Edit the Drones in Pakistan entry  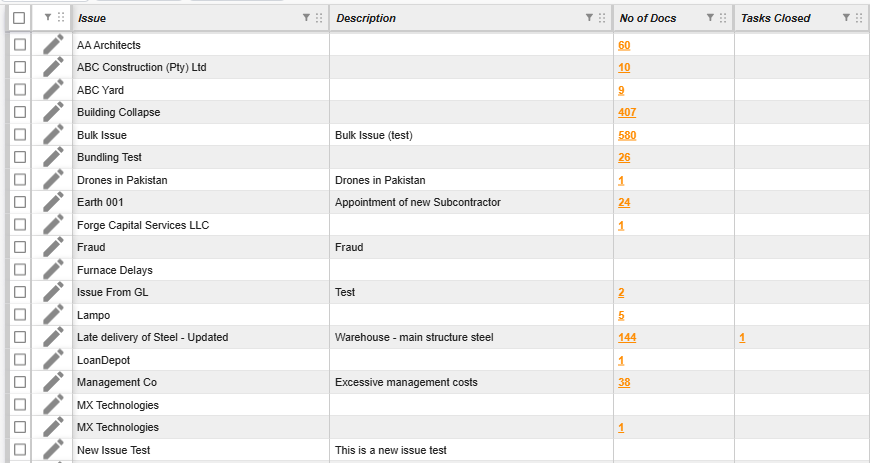54,180
